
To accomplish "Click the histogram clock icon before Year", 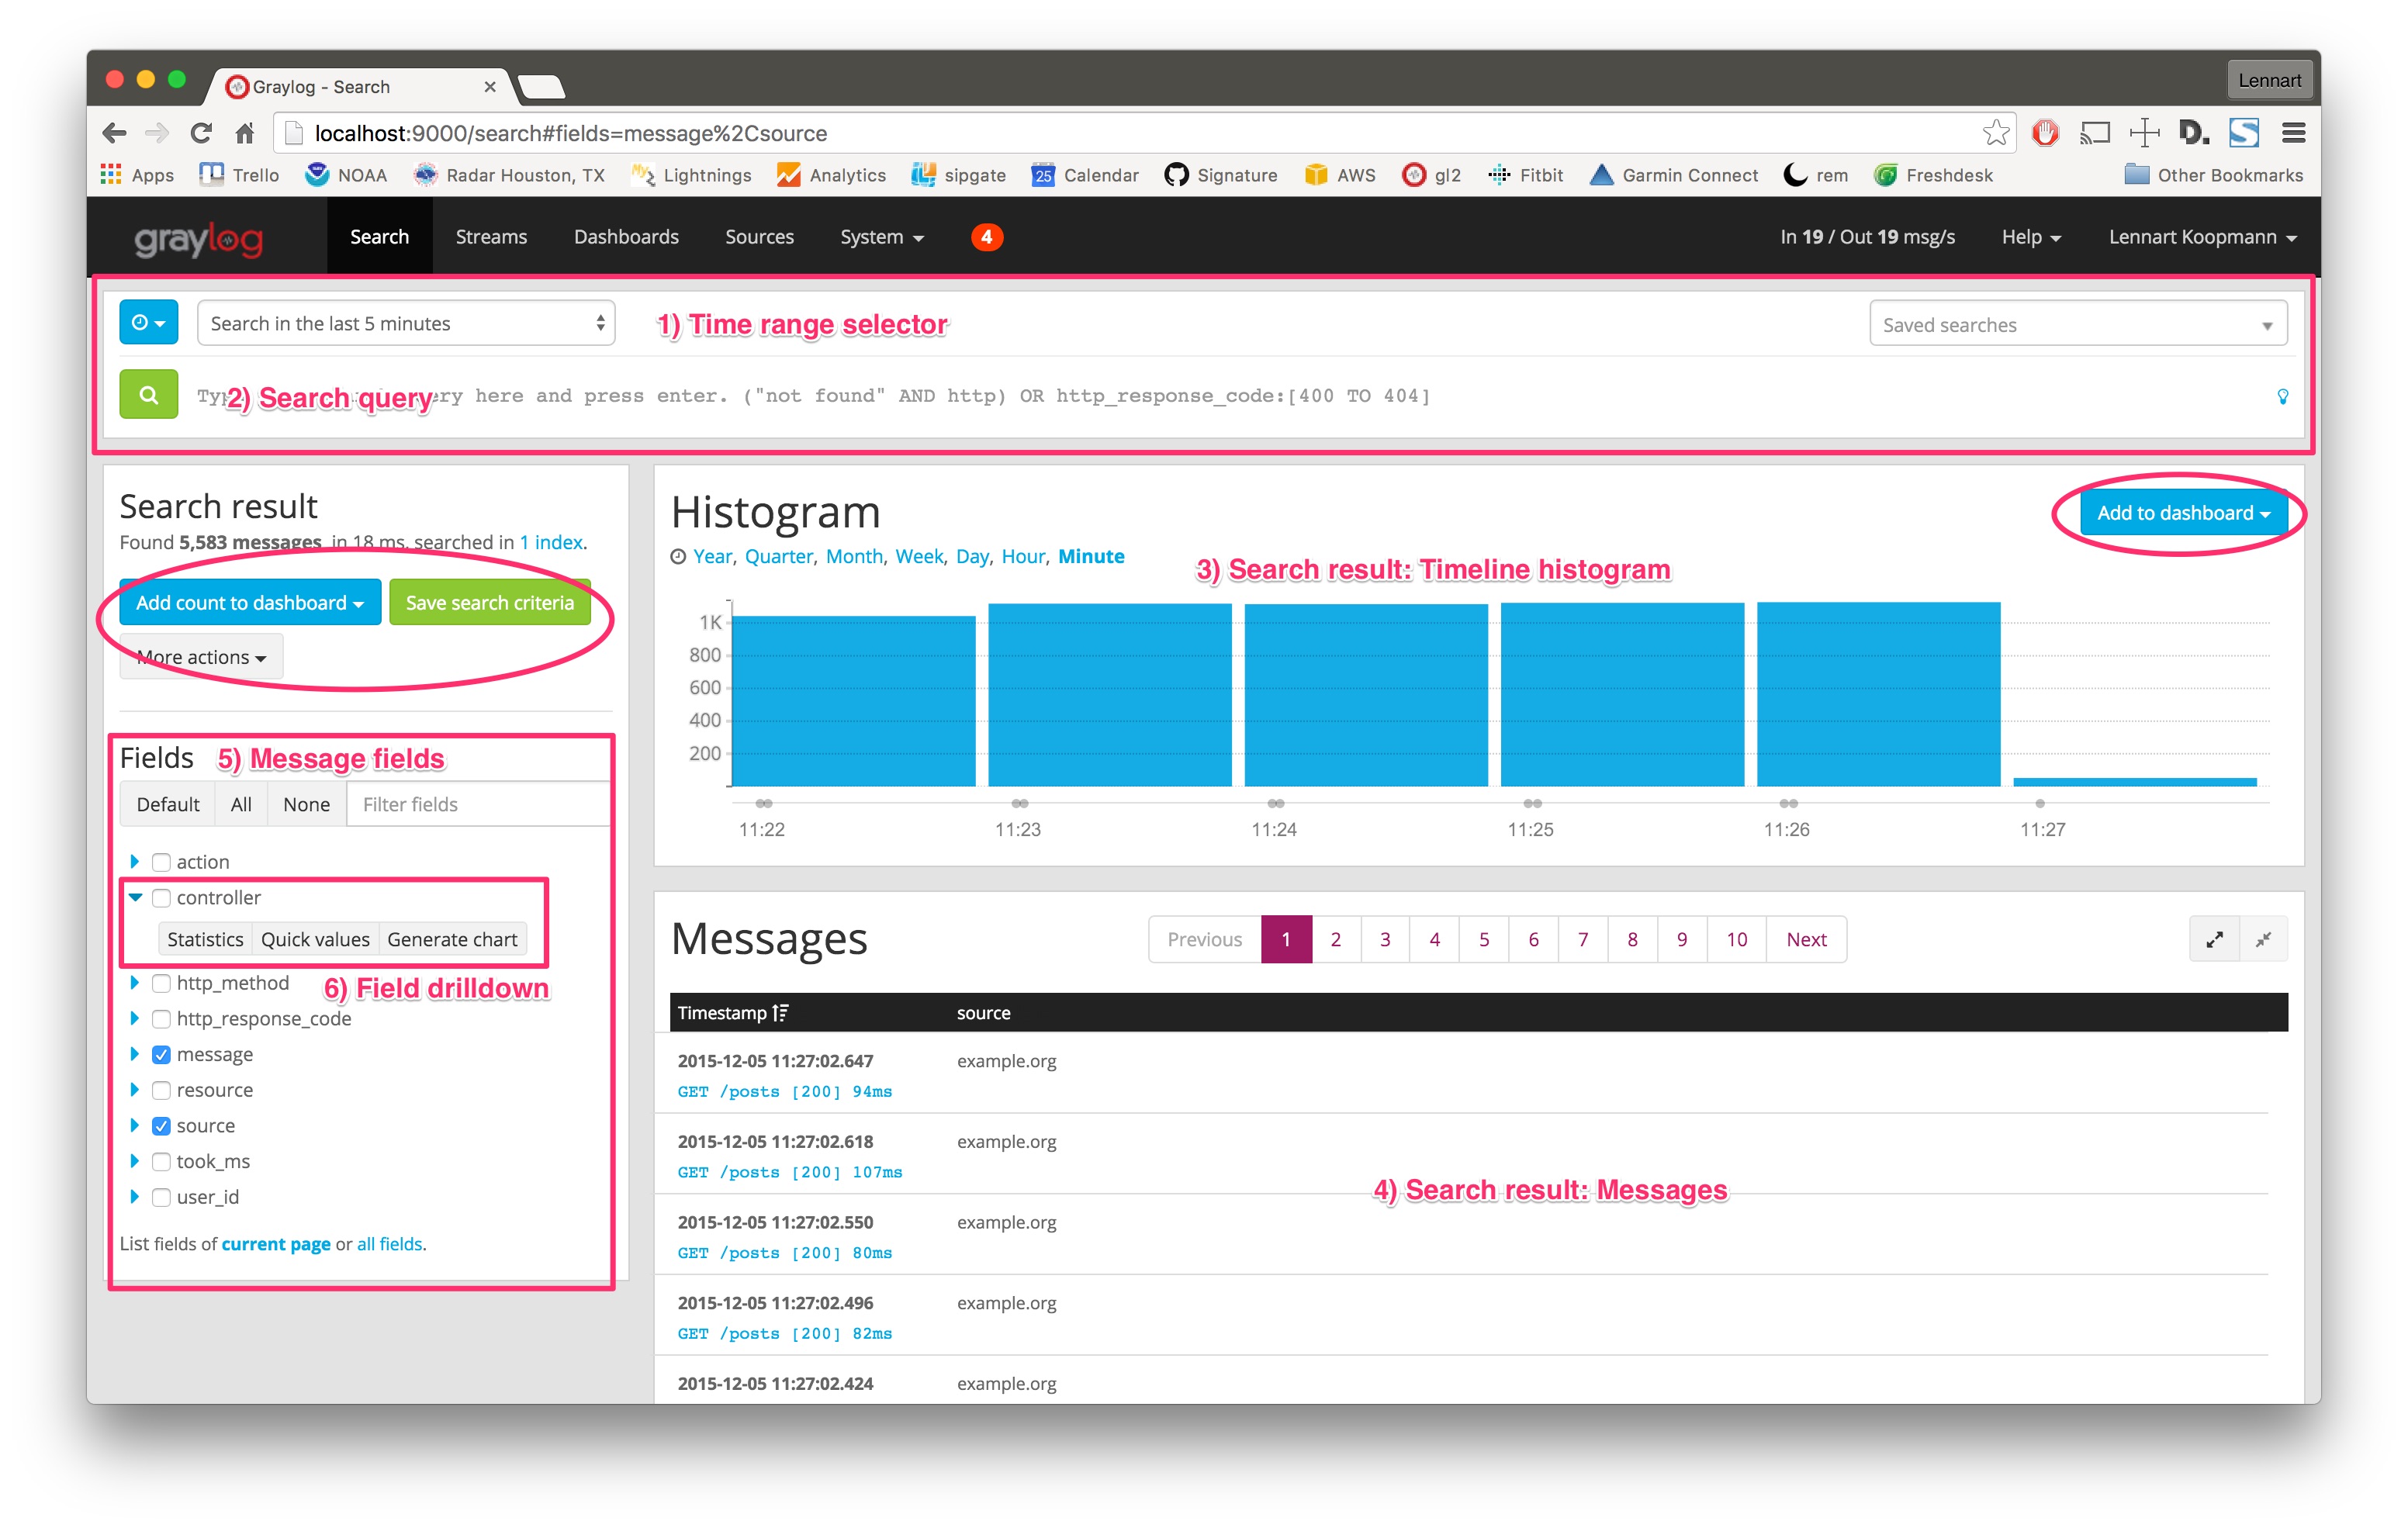I will [x=678, y=556].
